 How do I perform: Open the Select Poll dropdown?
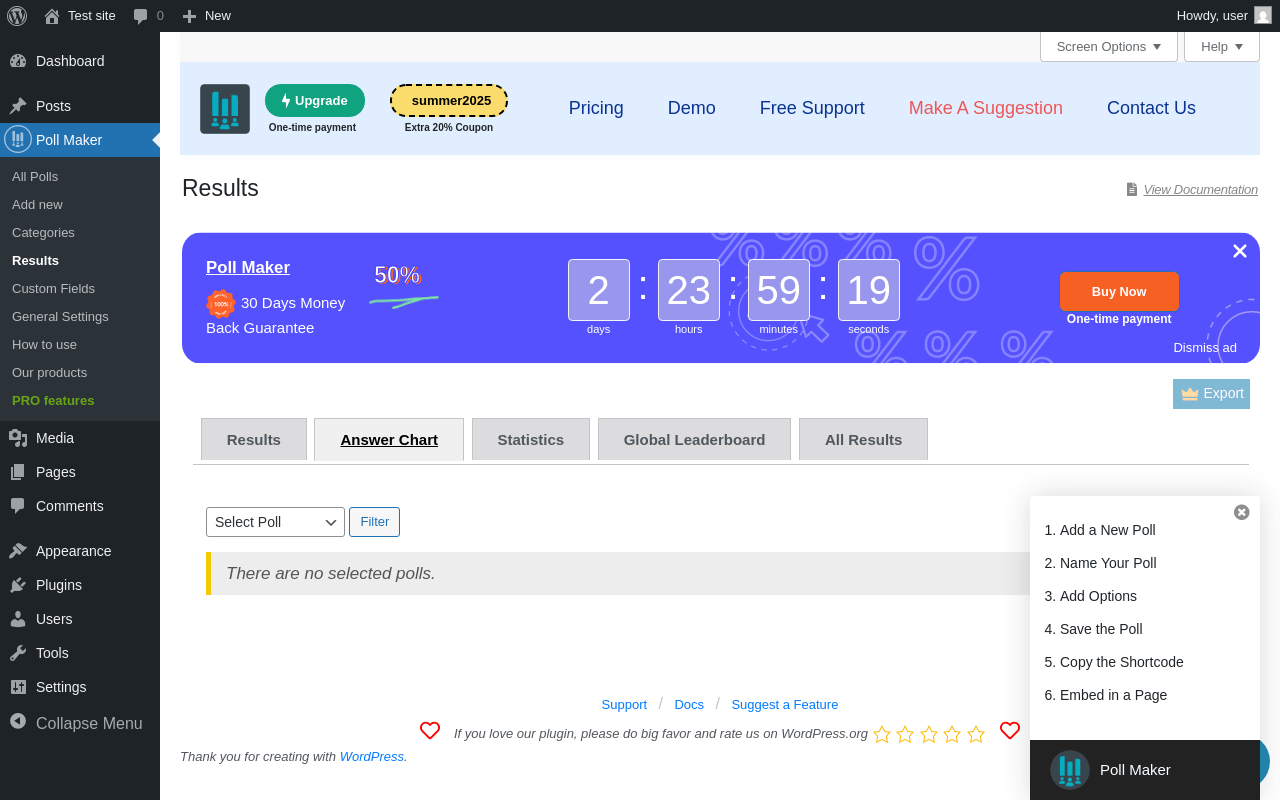click(275, 522)
